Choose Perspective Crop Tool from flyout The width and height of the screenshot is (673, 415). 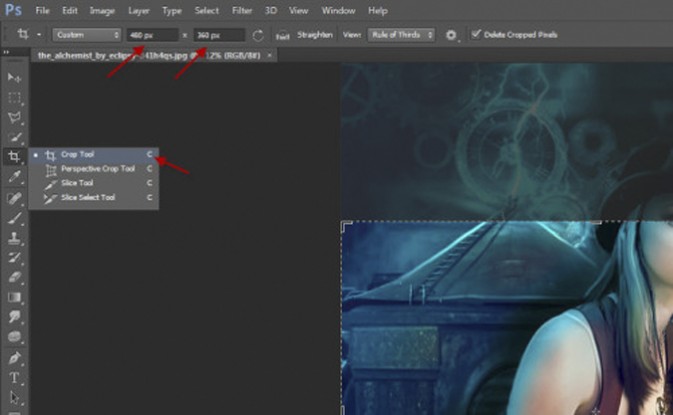(x=96, y=169)
